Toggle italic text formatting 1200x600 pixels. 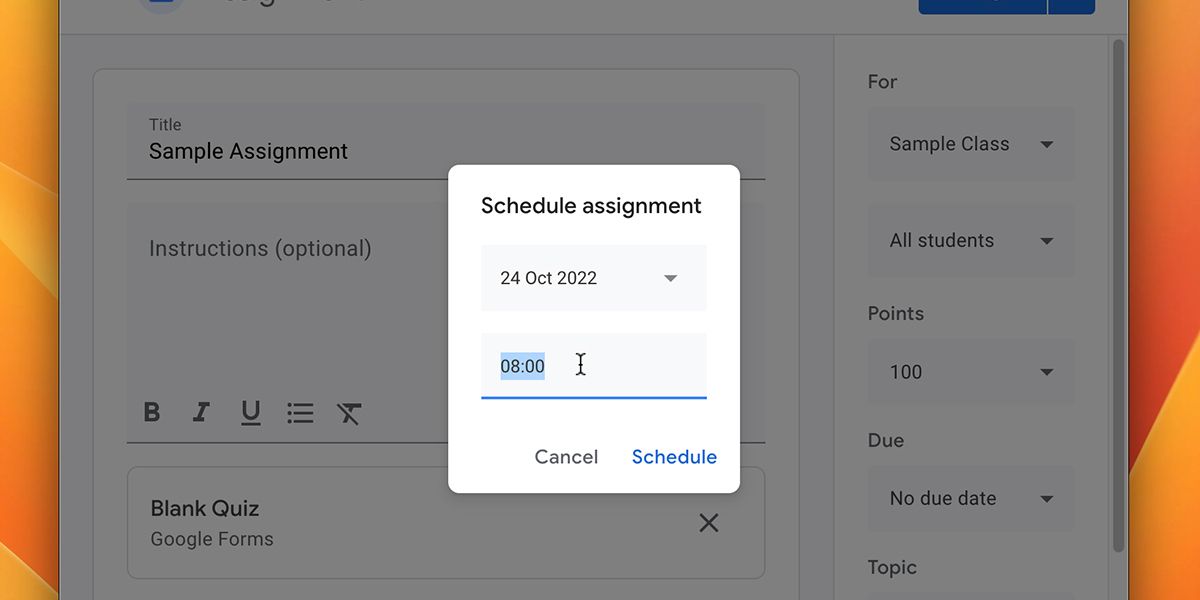click(201, 412)
